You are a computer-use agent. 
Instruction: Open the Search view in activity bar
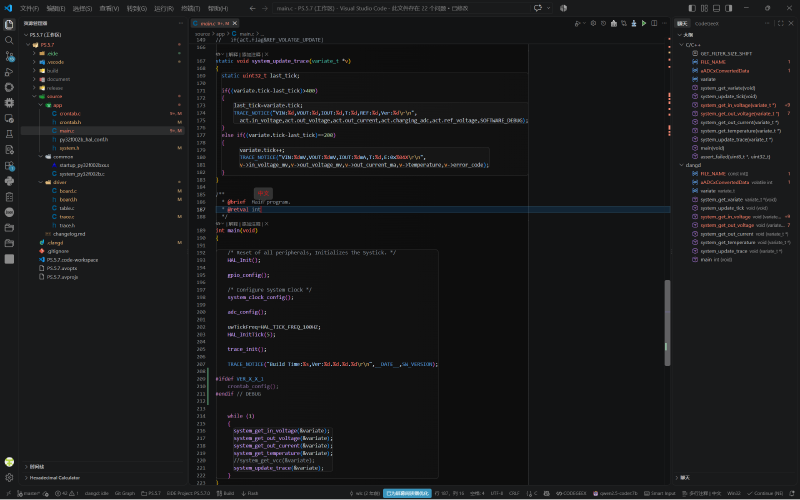(x=9, y=40)
